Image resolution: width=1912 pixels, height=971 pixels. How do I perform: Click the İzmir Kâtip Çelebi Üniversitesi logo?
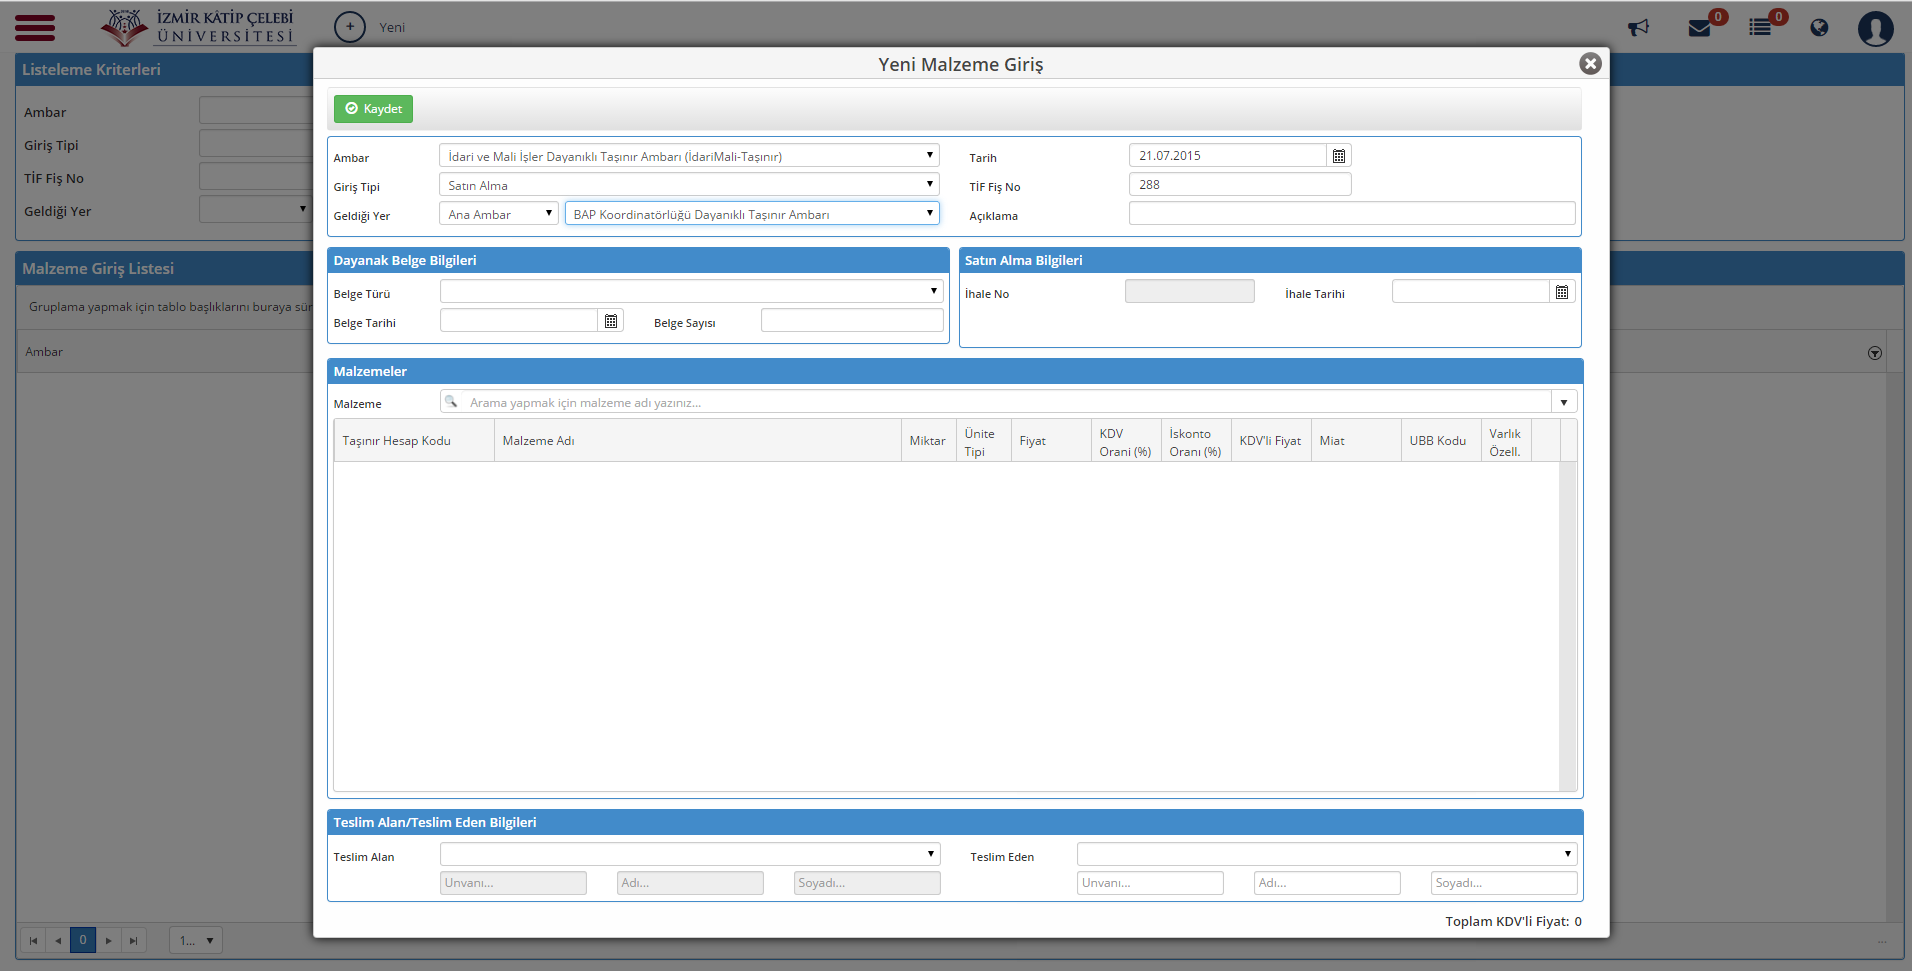198,27
